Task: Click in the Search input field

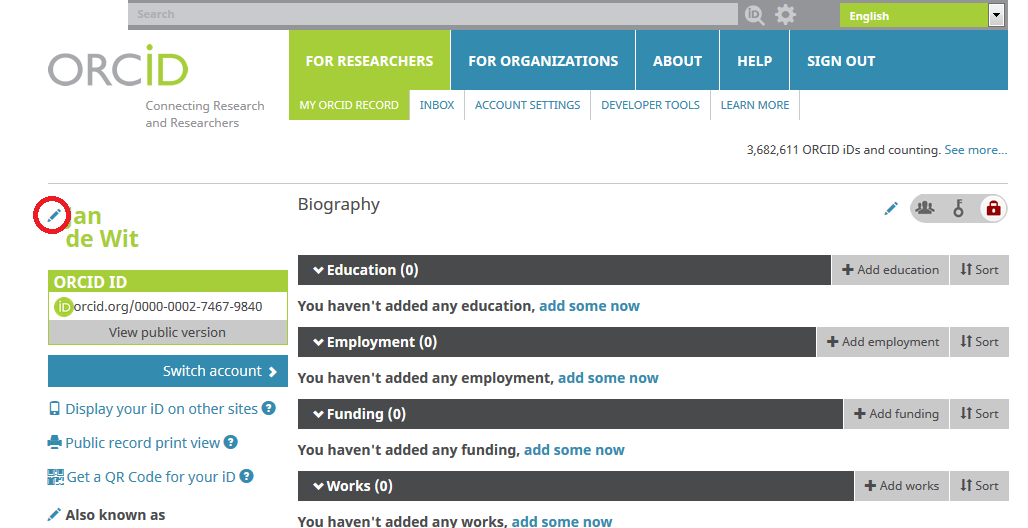Action: 433,14
